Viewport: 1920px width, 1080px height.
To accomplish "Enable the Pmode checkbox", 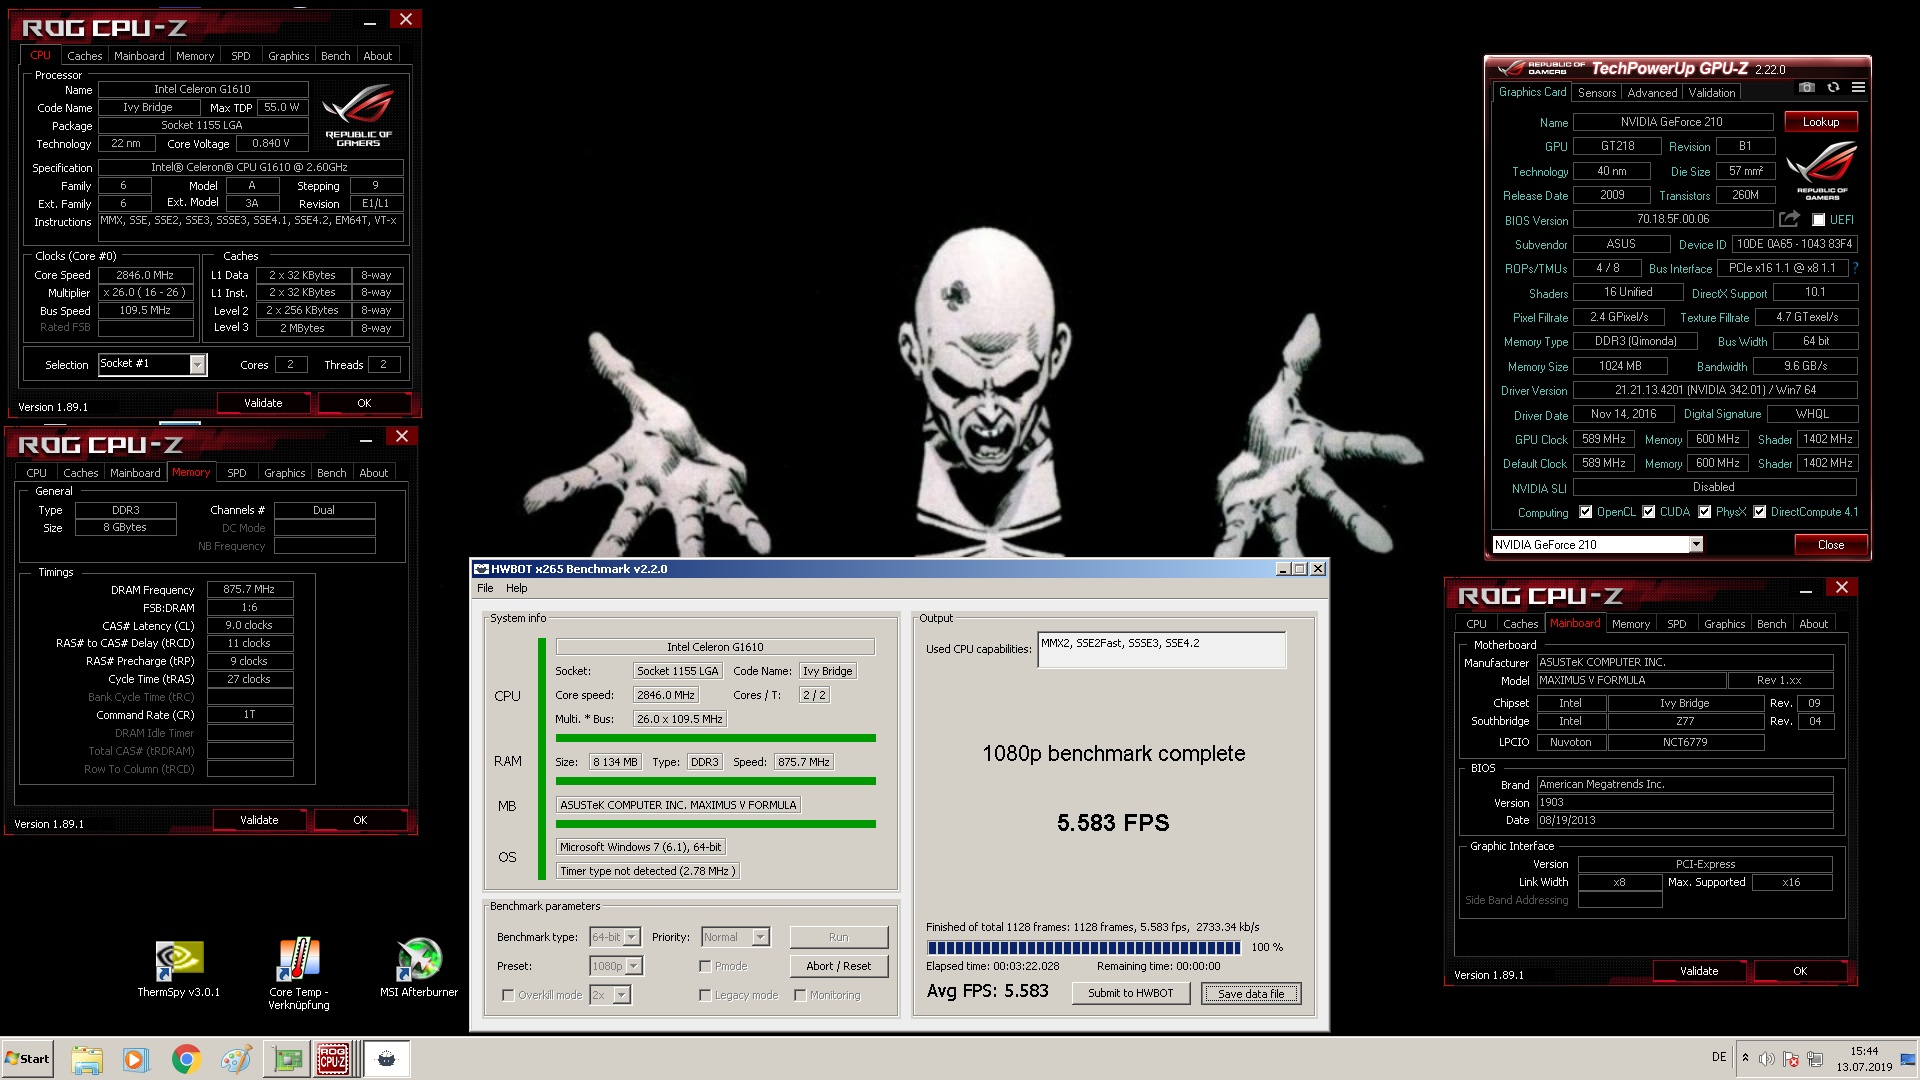I will click(x=705, y=967).
